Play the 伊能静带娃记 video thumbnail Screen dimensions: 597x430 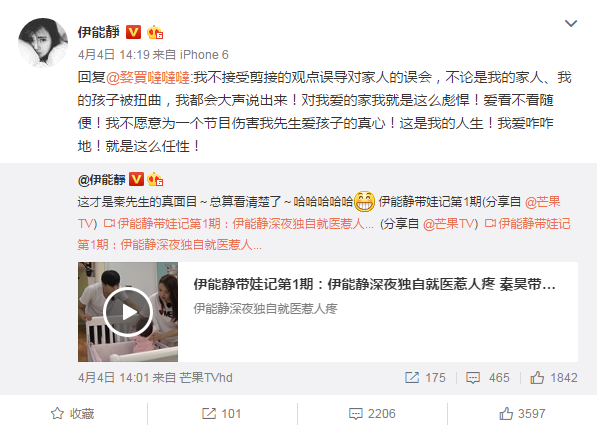(x=128, y=312)
